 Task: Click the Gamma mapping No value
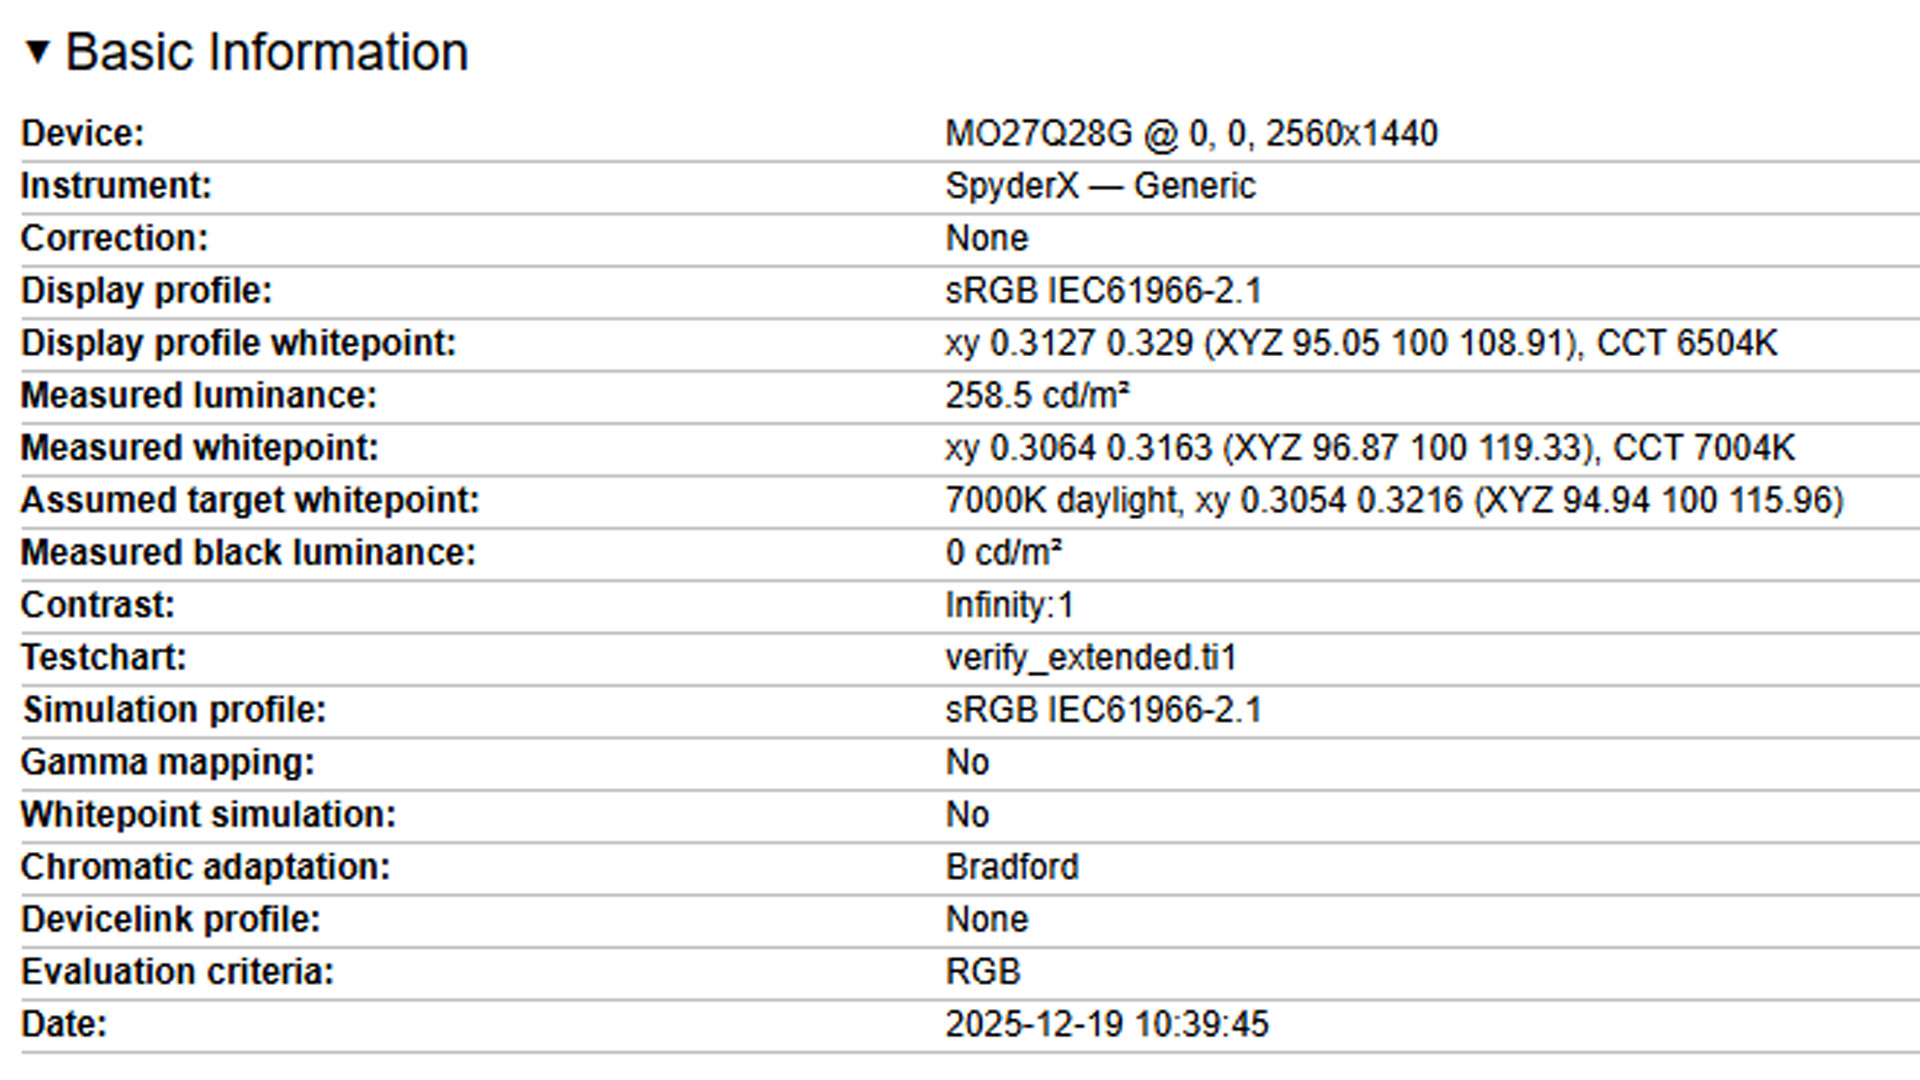point(967,762)
